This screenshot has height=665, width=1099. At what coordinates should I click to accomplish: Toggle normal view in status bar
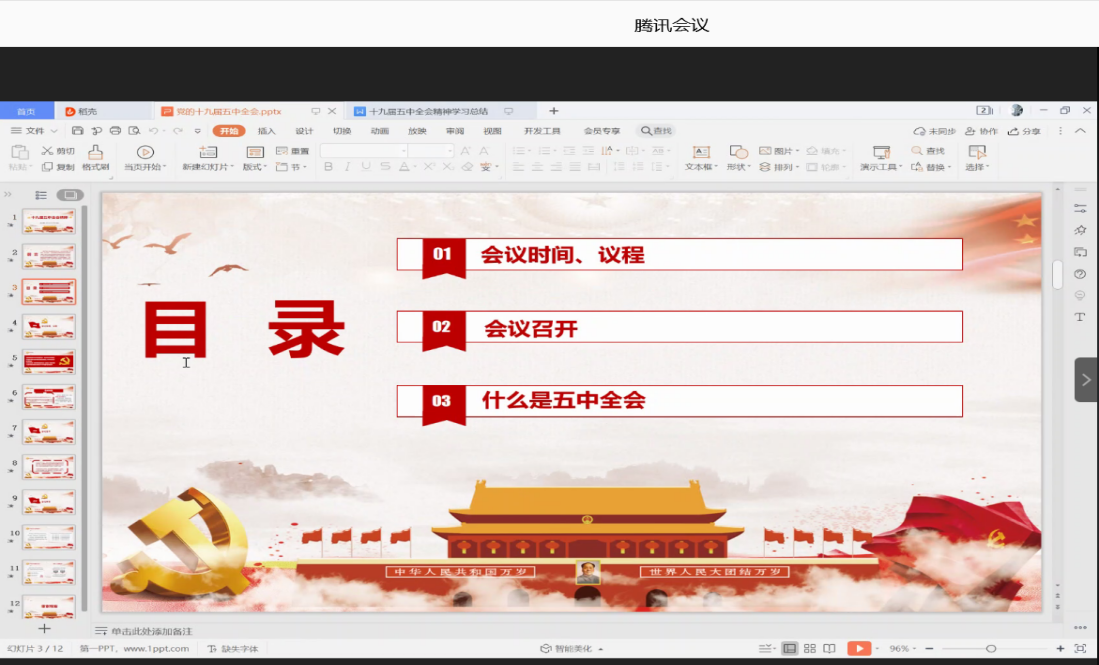coord(790,648)
